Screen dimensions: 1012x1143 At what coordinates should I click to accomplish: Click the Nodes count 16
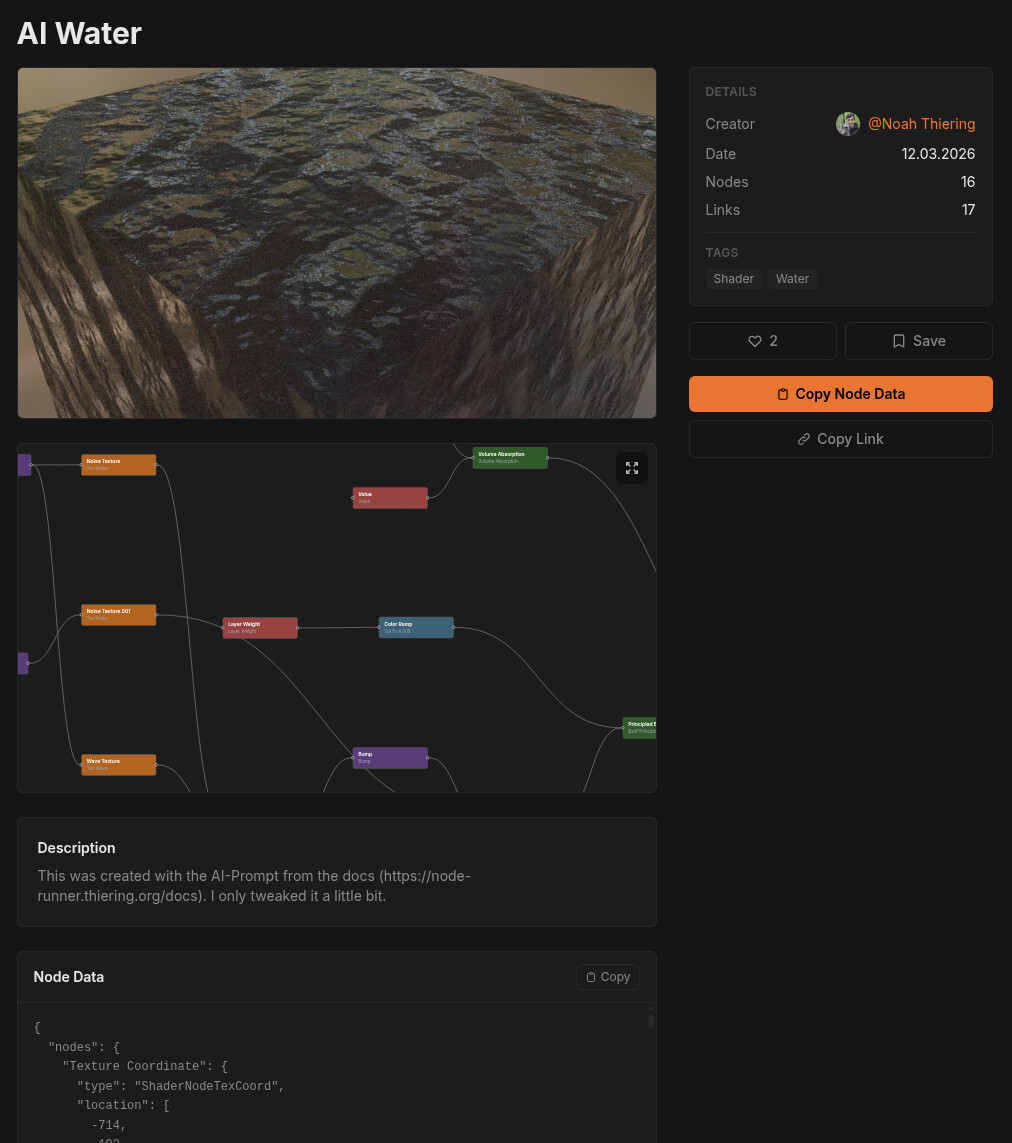tap(968, 182)
